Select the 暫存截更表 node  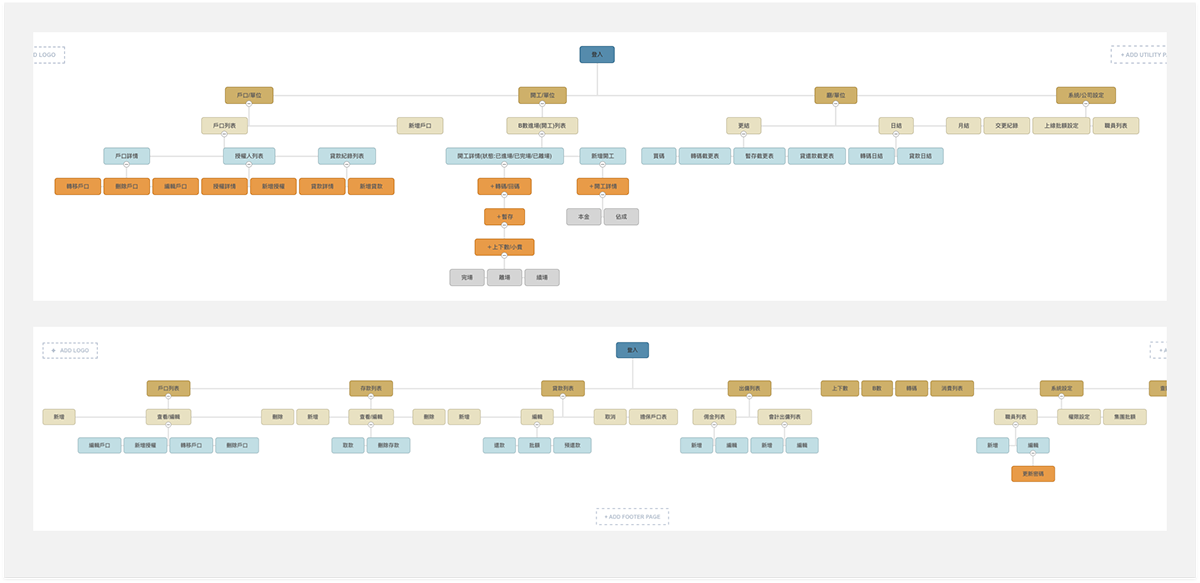[759, 156]
